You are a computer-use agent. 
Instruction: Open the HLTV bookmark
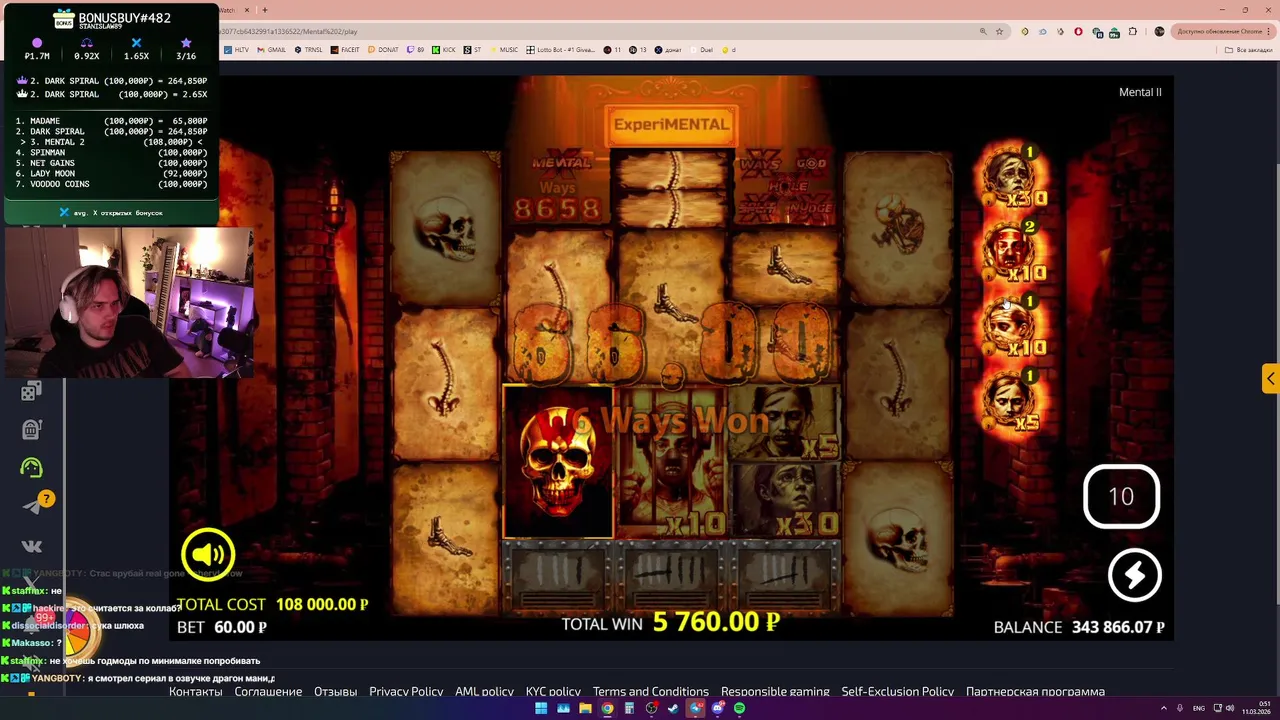(x=237, y=49)
